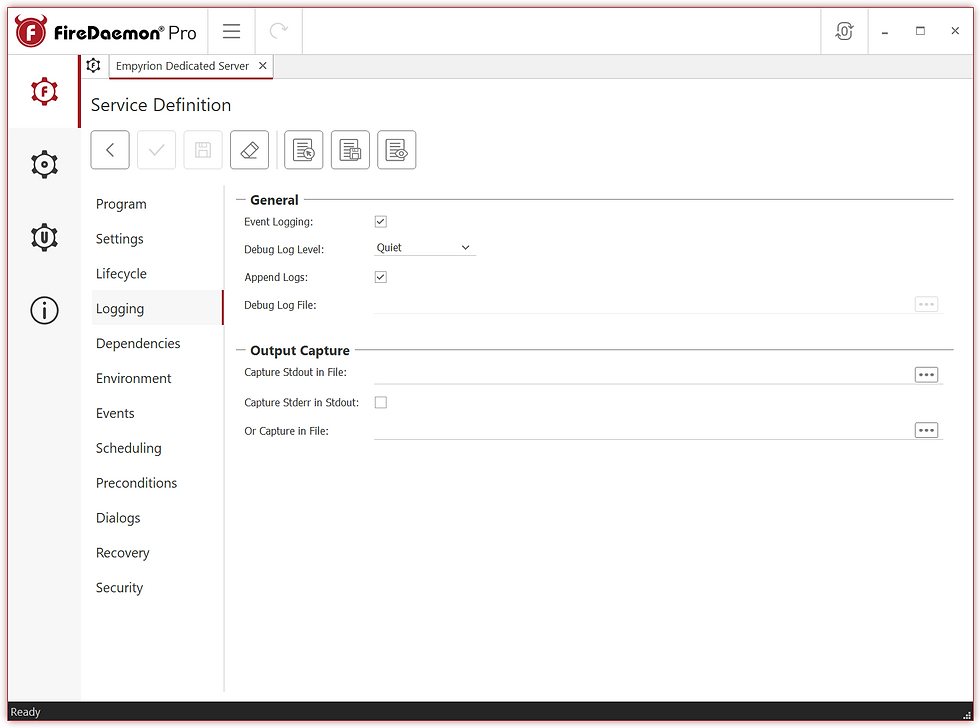The width and height of the screenshot is (980, 728).
Task: Click the export service definition toolbar icon
Action: [350, 149]
